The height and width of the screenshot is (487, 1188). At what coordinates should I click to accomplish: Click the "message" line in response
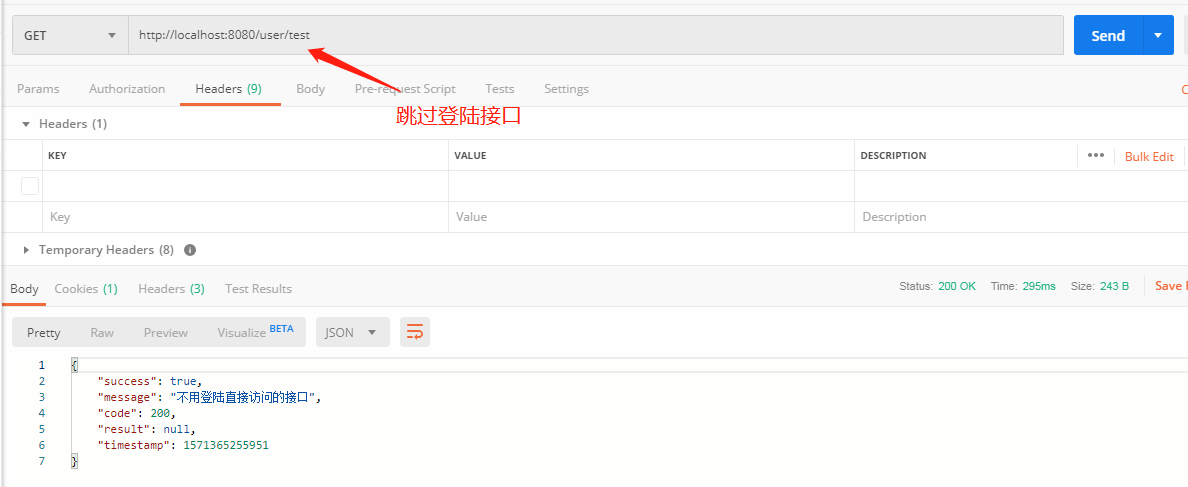[209, 397]
